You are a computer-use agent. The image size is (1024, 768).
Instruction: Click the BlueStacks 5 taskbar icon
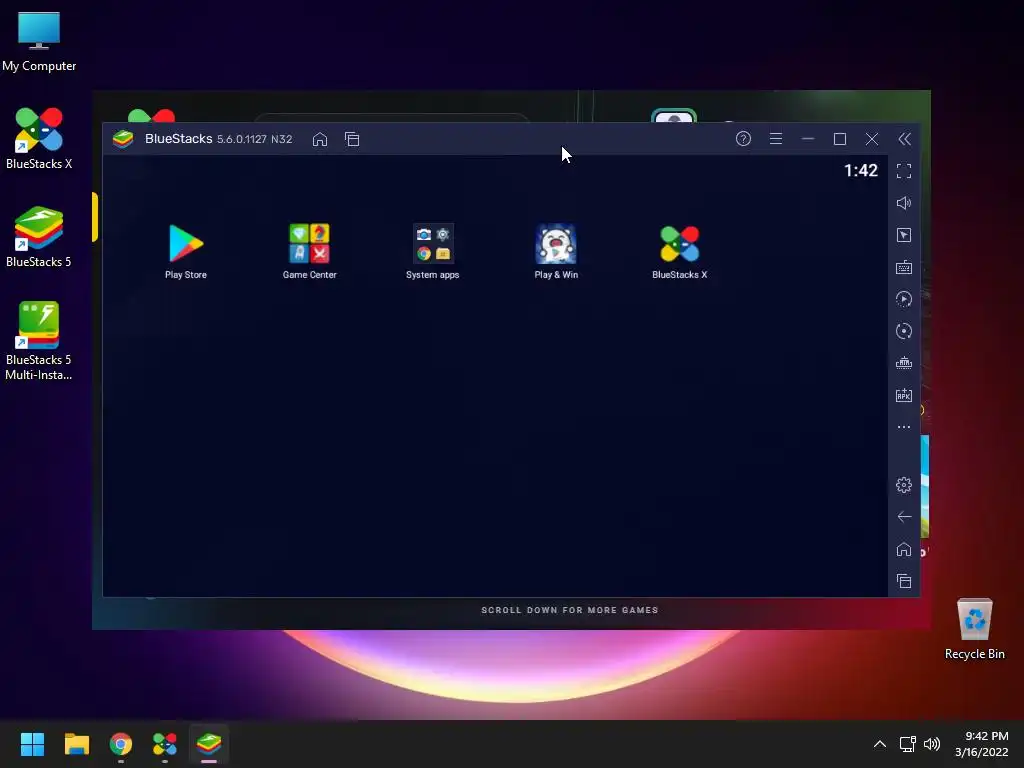tap(209, 744)
